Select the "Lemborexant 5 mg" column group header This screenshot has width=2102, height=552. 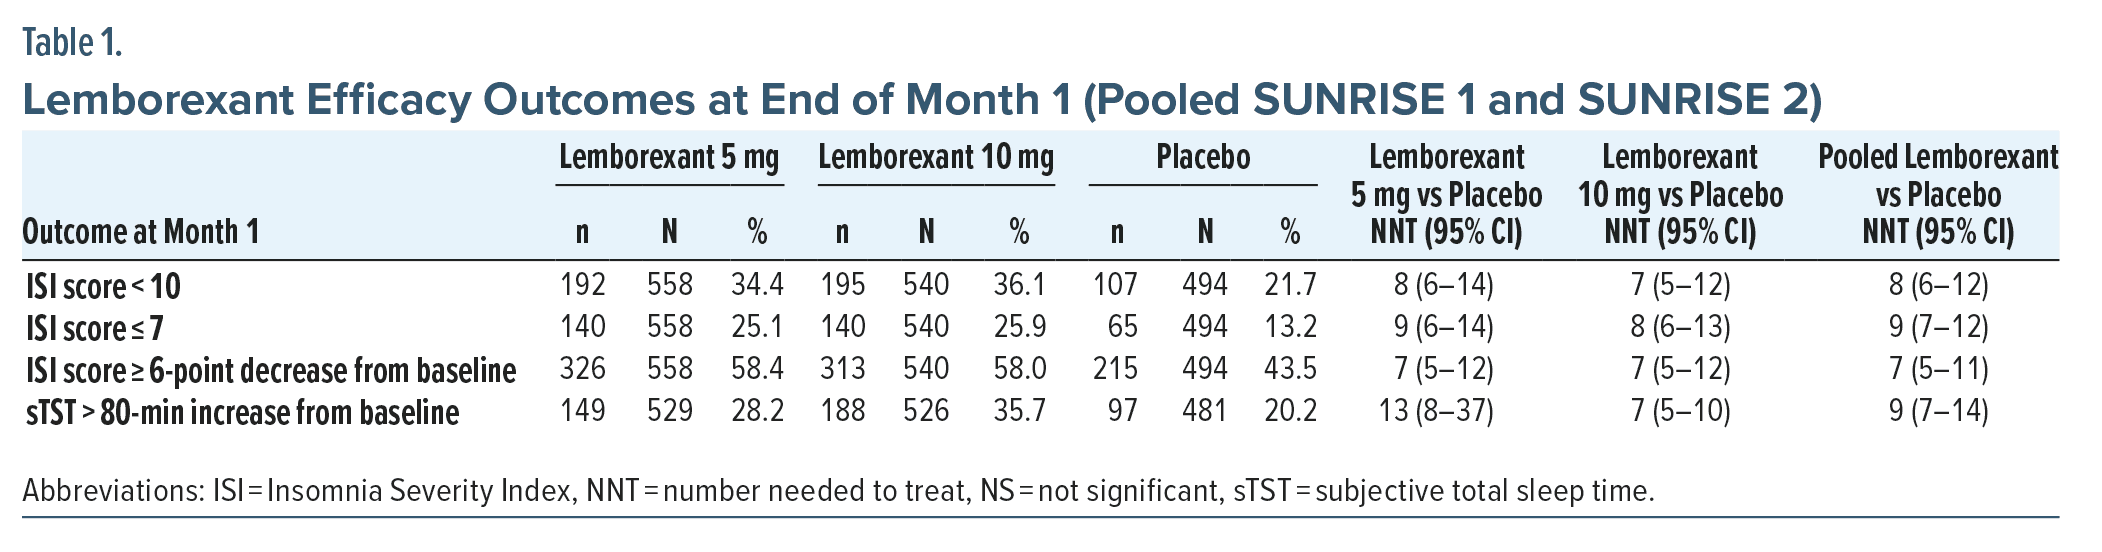[x=669, y=158]
